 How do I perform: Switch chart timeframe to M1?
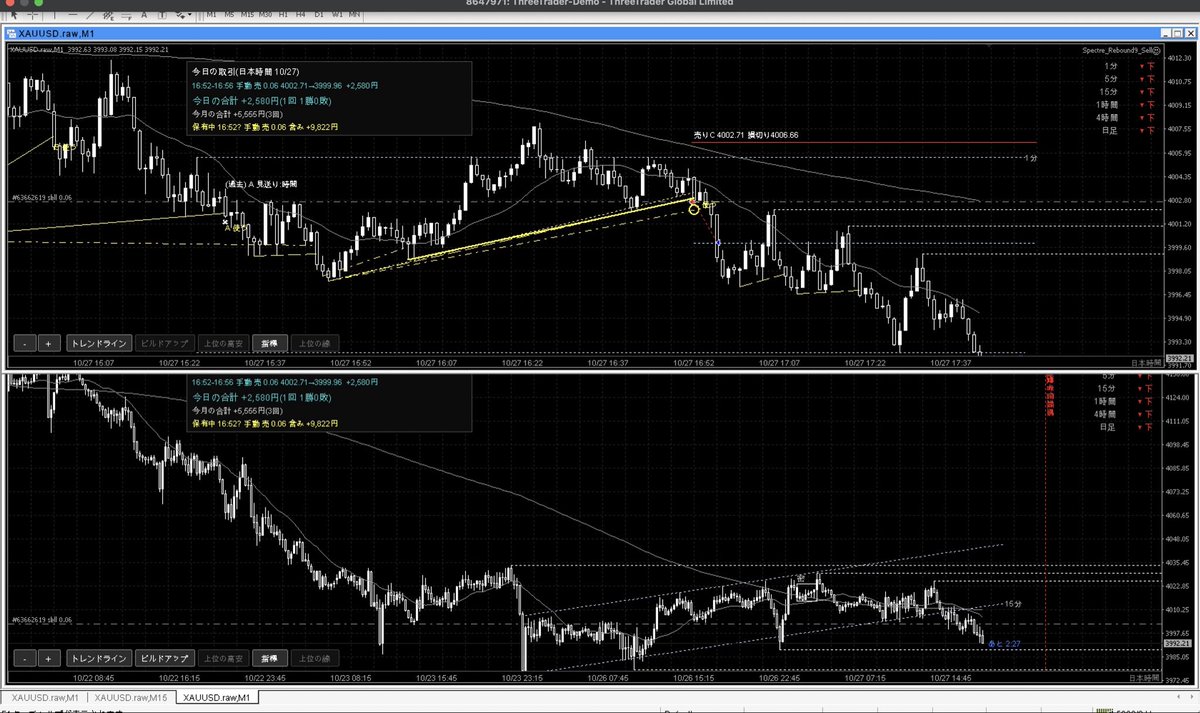[x=211, y=15]
